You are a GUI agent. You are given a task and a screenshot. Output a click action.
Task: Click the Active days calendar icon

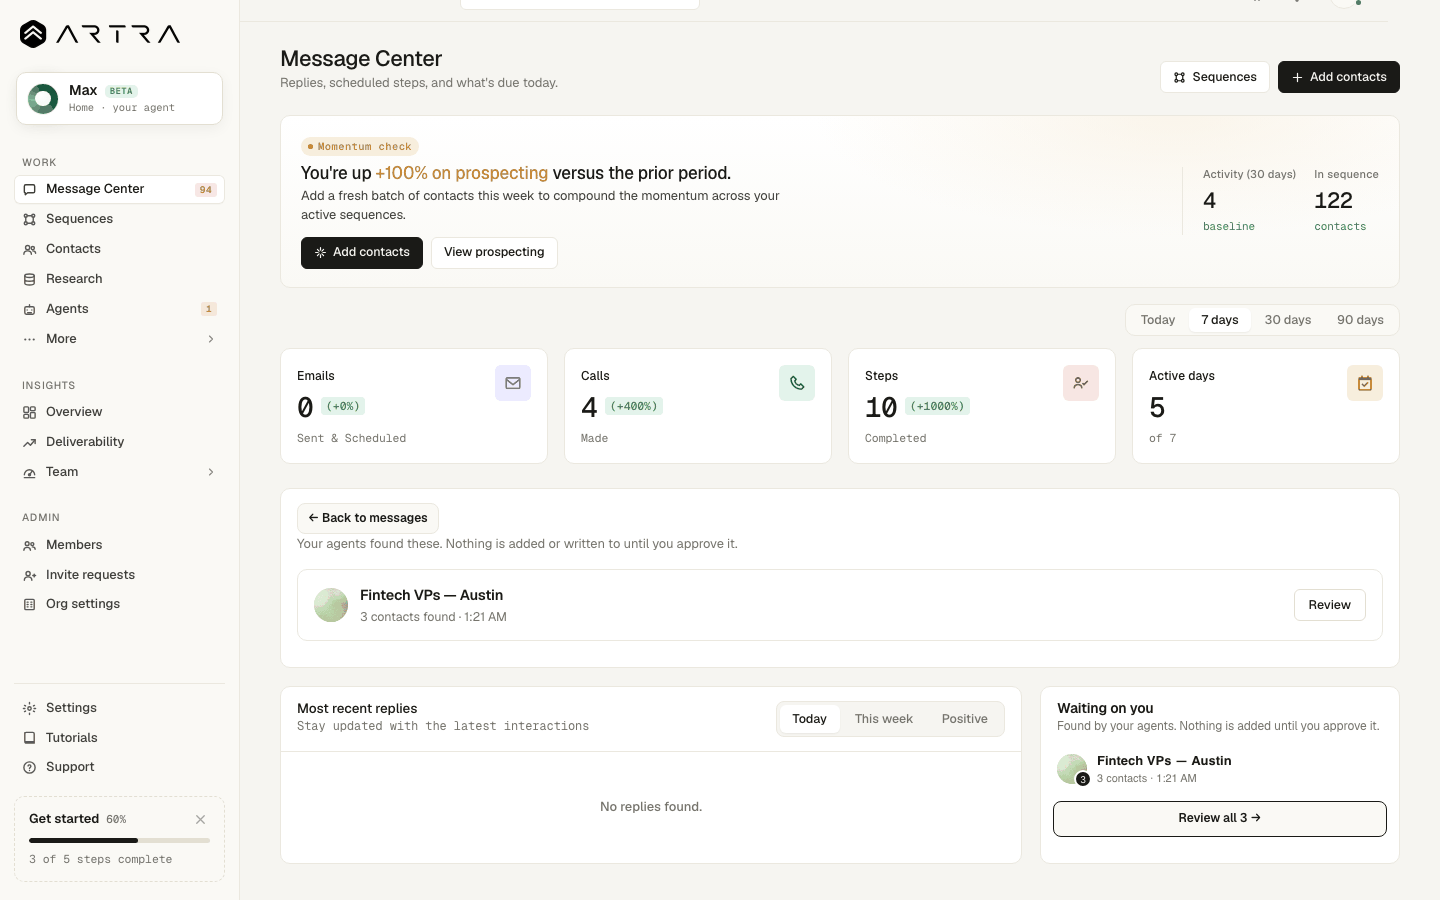click(1365, 383)
